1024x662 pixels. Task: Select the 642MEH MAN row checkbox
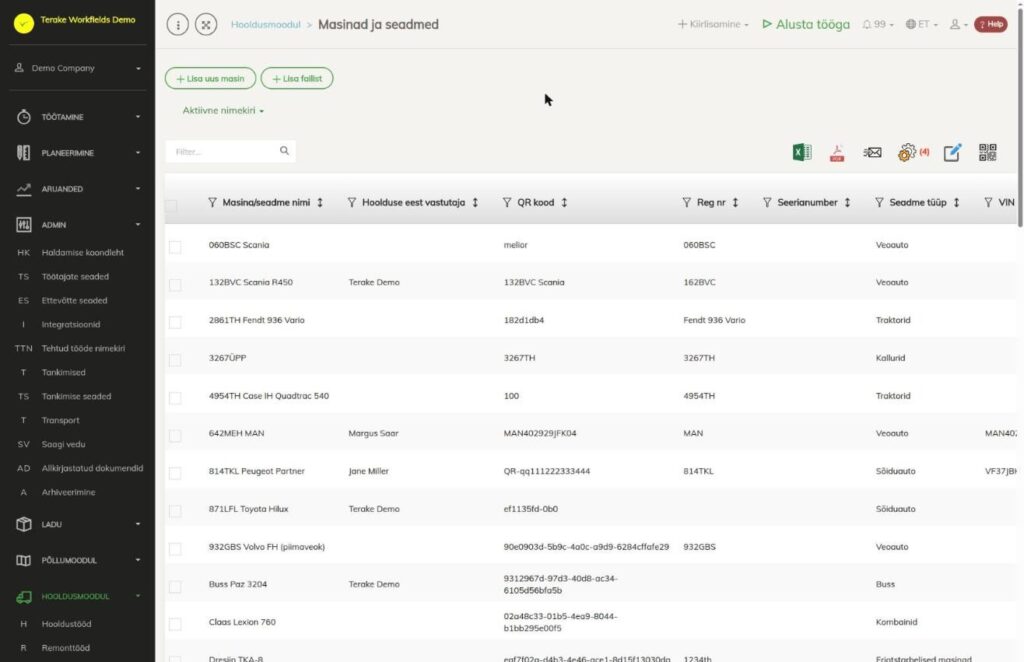tap(175, 435)
